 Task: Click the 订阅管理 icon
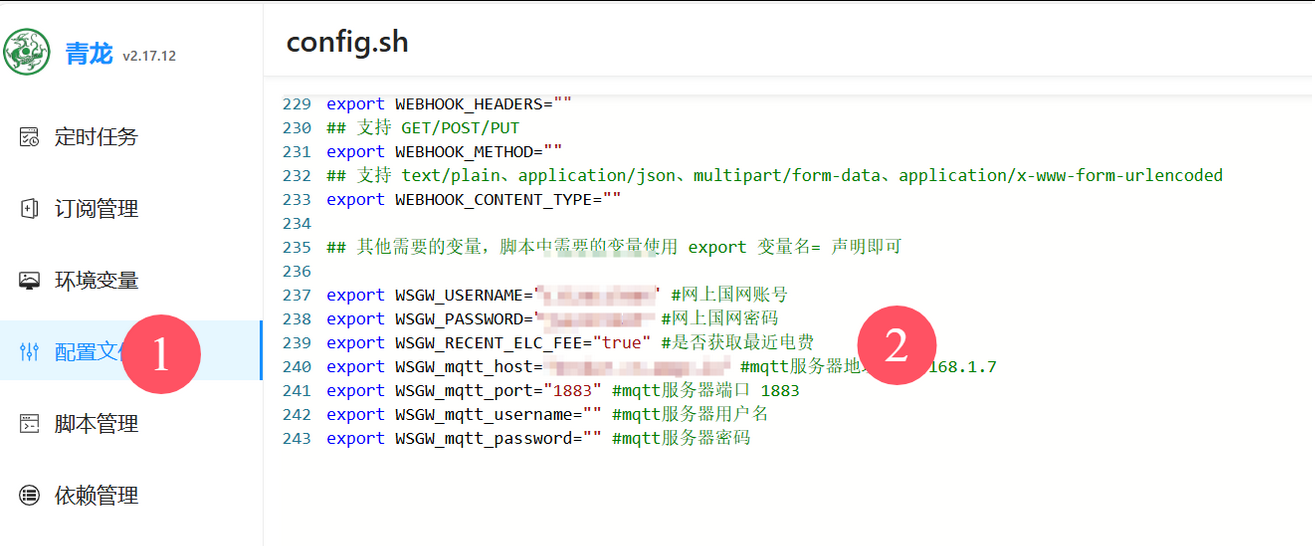pyautogui.click(x=30, y=209)
